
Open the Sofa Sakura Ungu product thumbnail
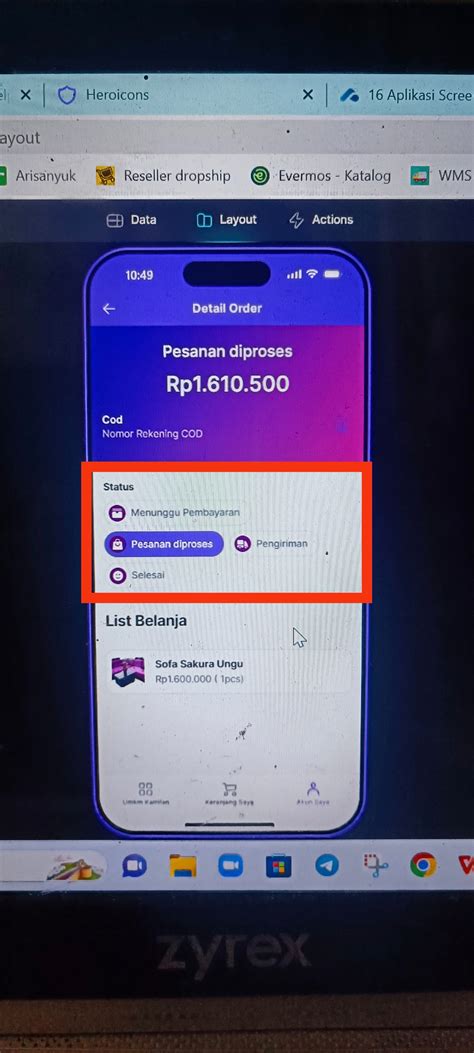(x=128, y=671)
